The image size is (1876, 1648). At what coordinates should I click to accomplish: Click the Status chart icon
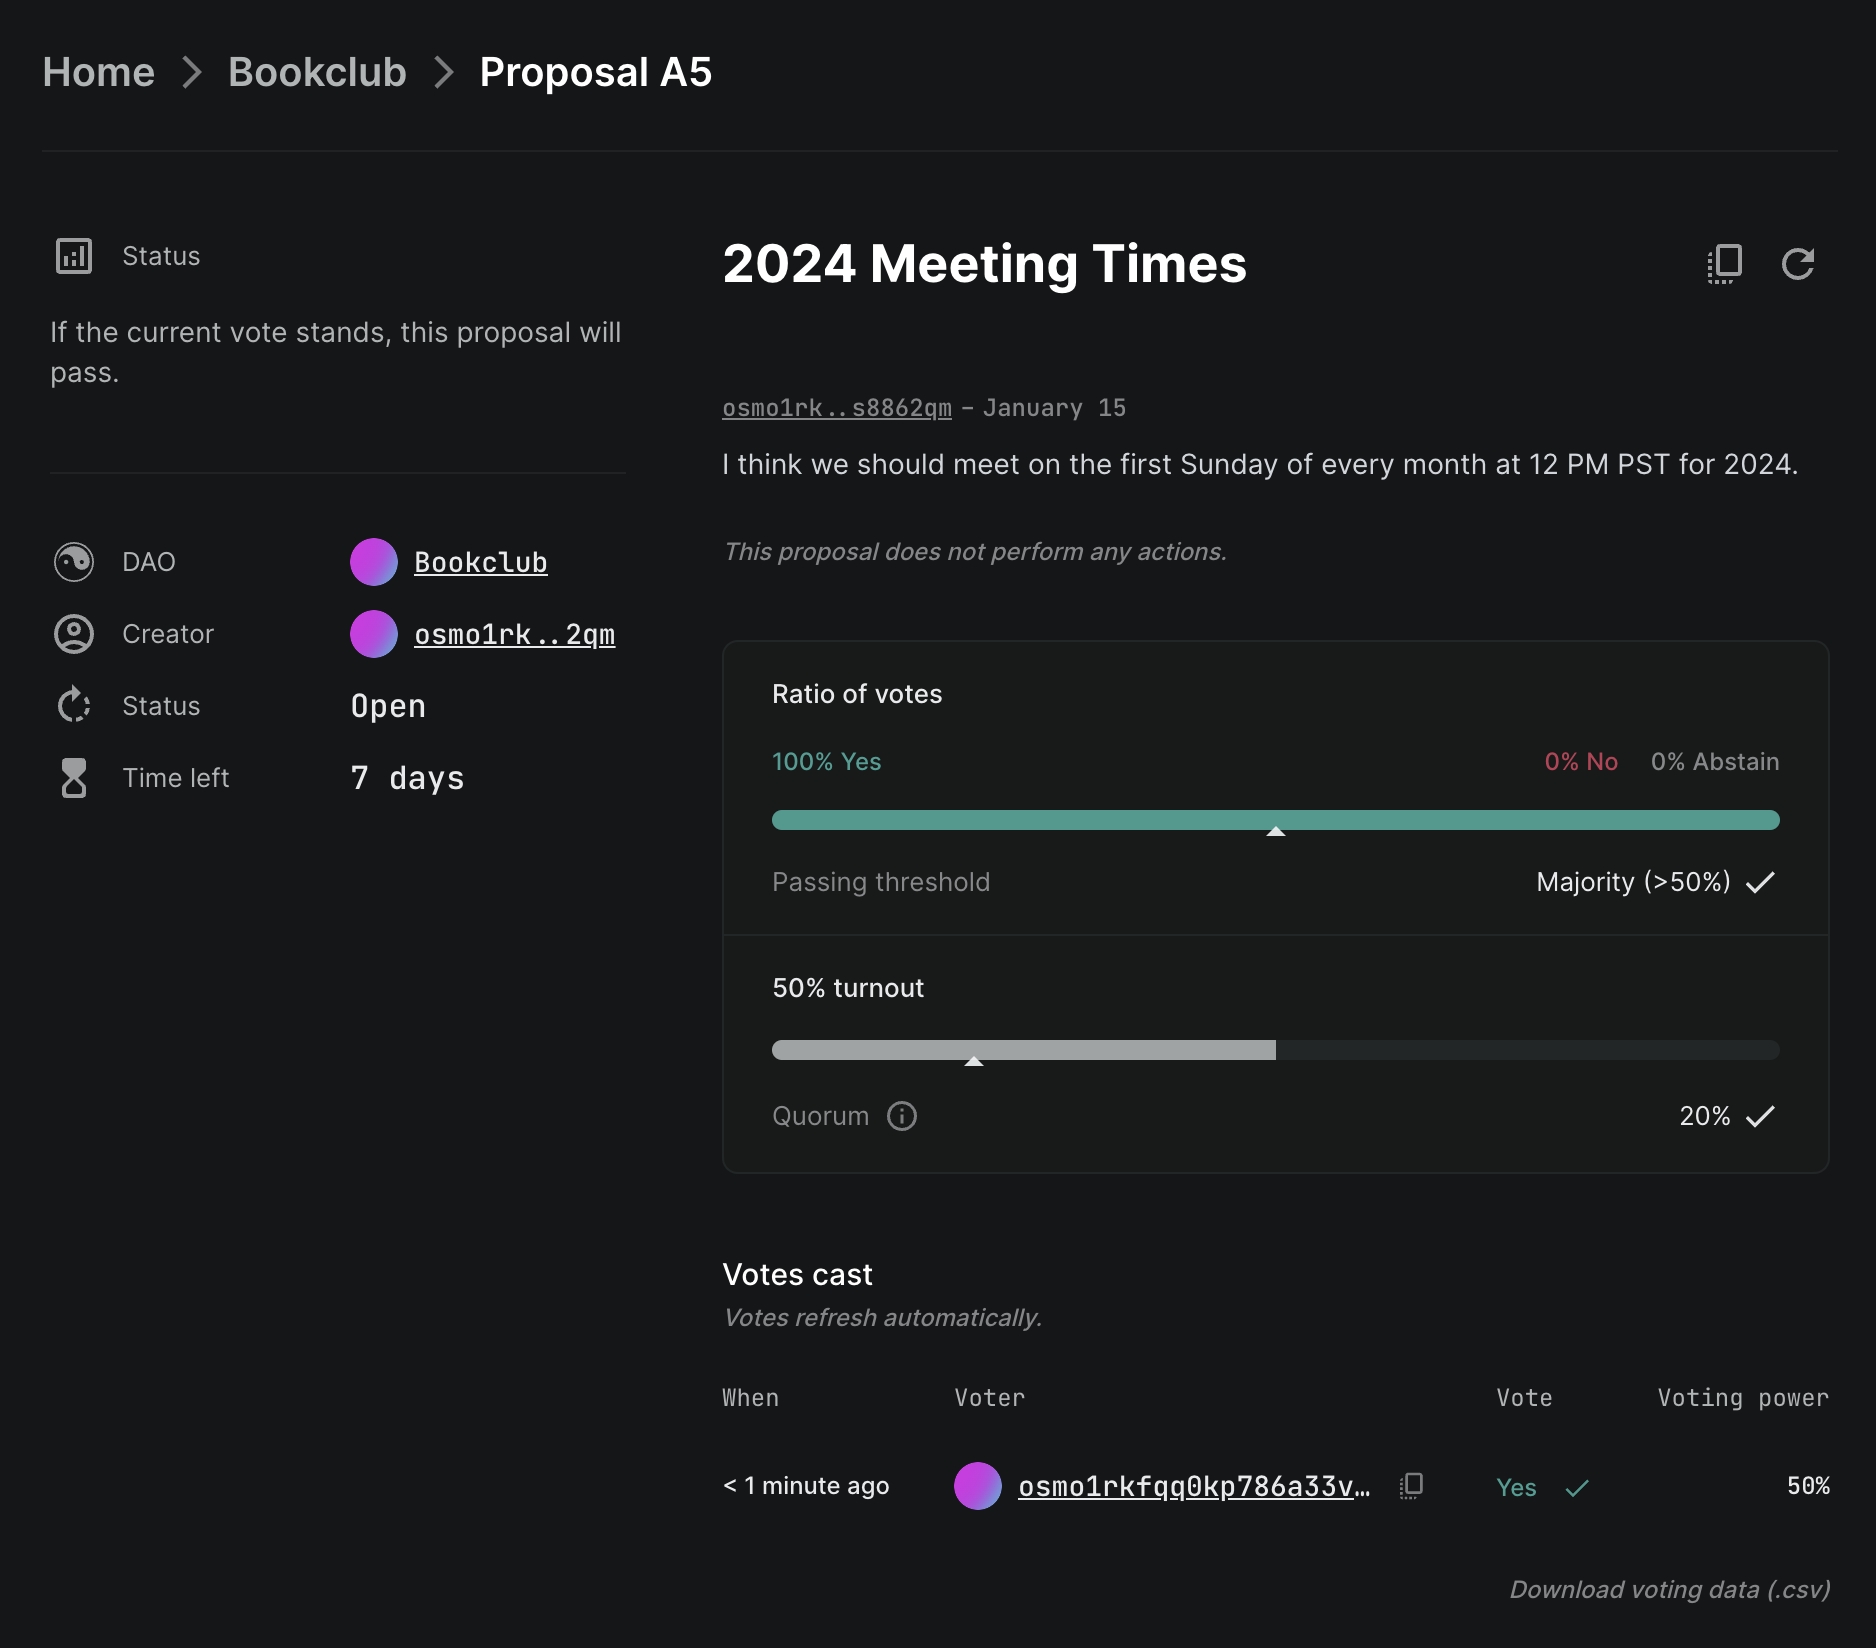pos(74,256)
